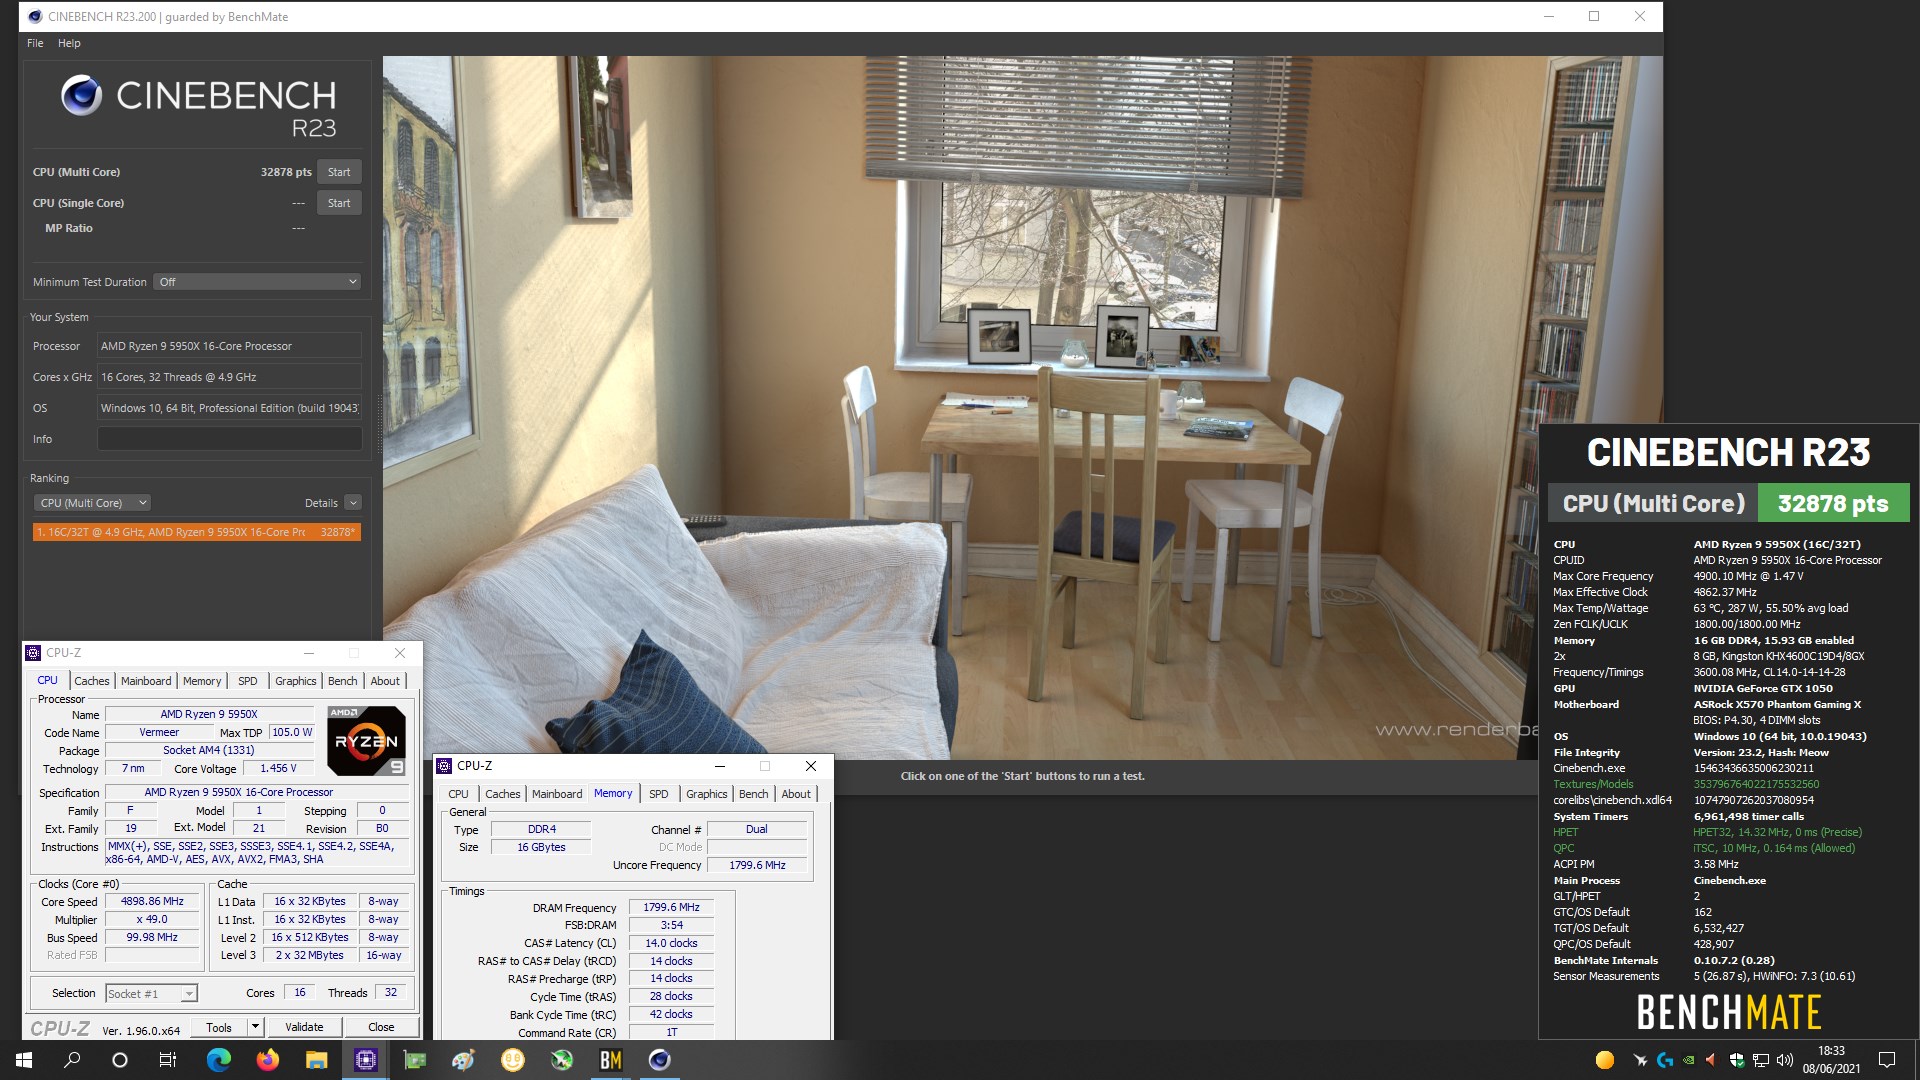Open SPD tab in Memory CPU-Z window
Viewport: 1920px width, 1080px height.
659,794
